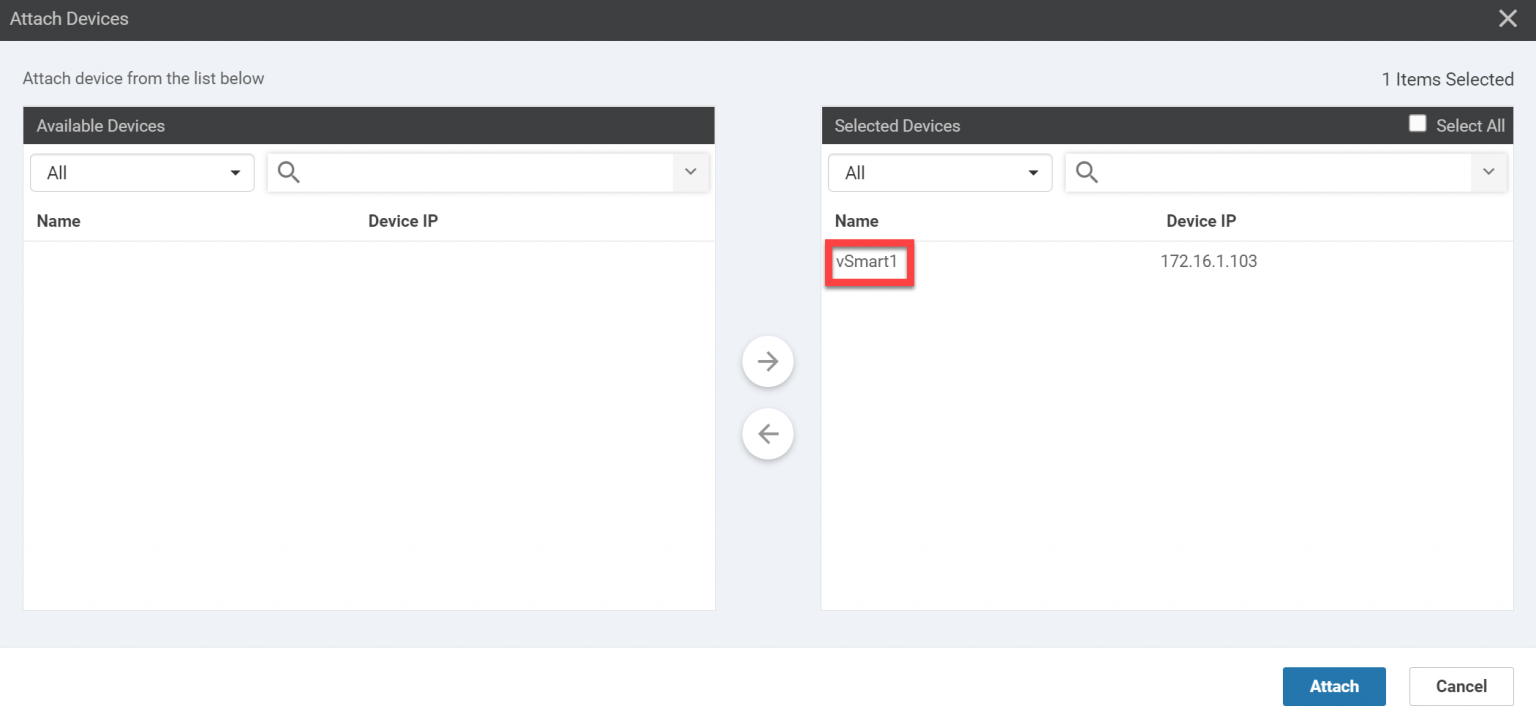
Task: Enable the Select All checkbox
Action: pos(1417,122)
